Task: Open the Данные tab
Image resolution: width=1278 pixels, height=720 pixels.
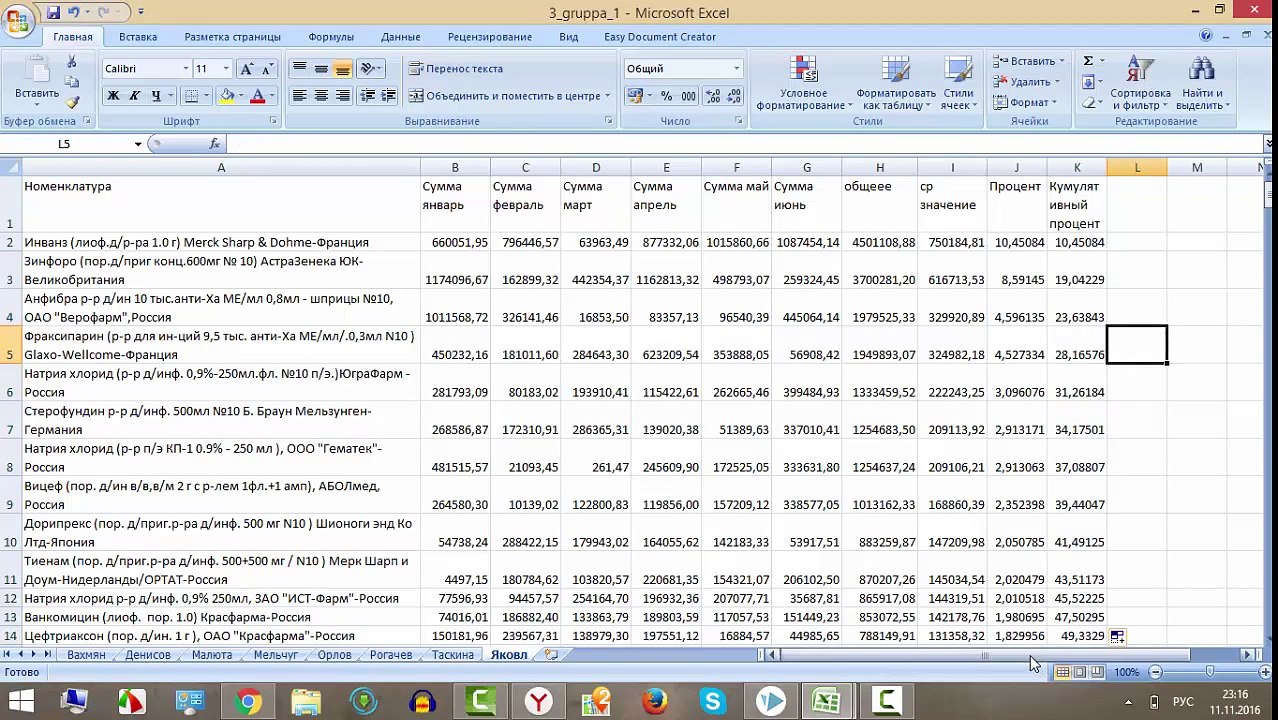Action: click(400, 37)
